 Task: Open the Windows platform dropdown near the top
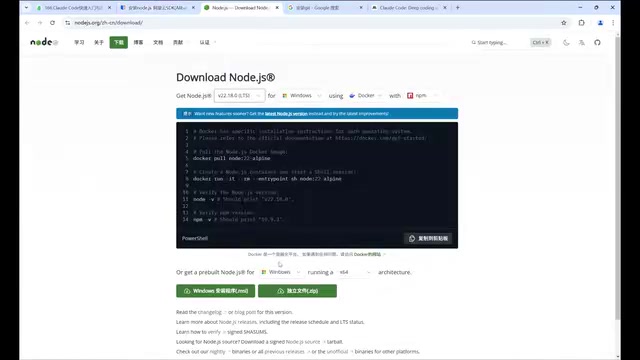coord(302,96)
